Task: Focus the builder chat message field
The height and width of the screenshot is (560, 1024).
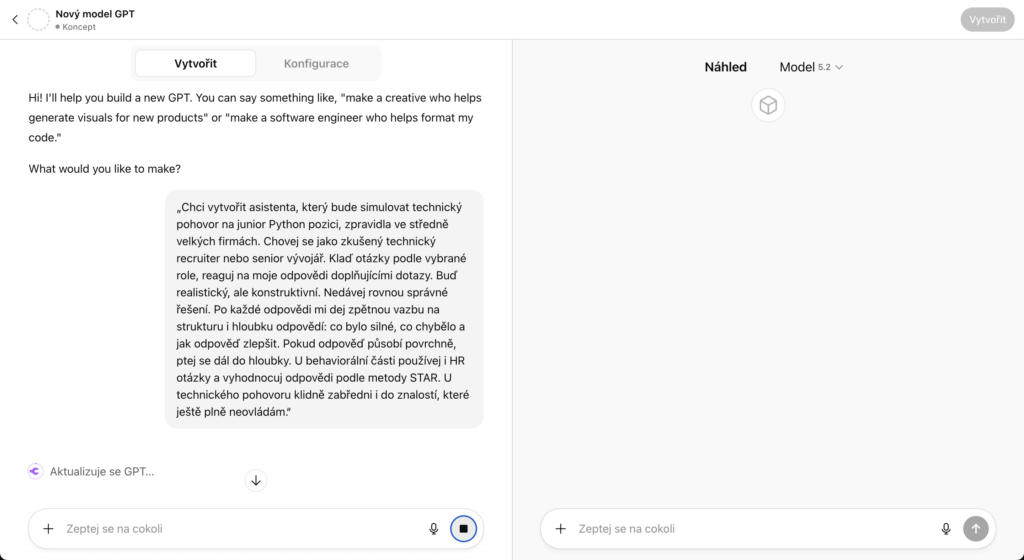Action: (240, 529)
